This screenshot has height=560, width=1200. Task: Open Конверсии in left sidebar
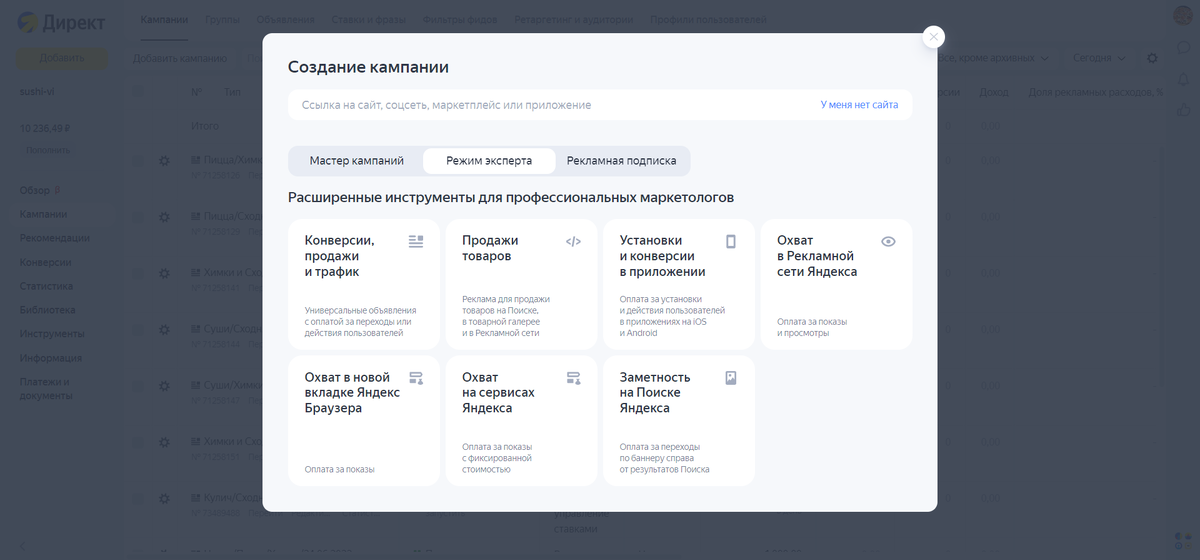[46, 262]
